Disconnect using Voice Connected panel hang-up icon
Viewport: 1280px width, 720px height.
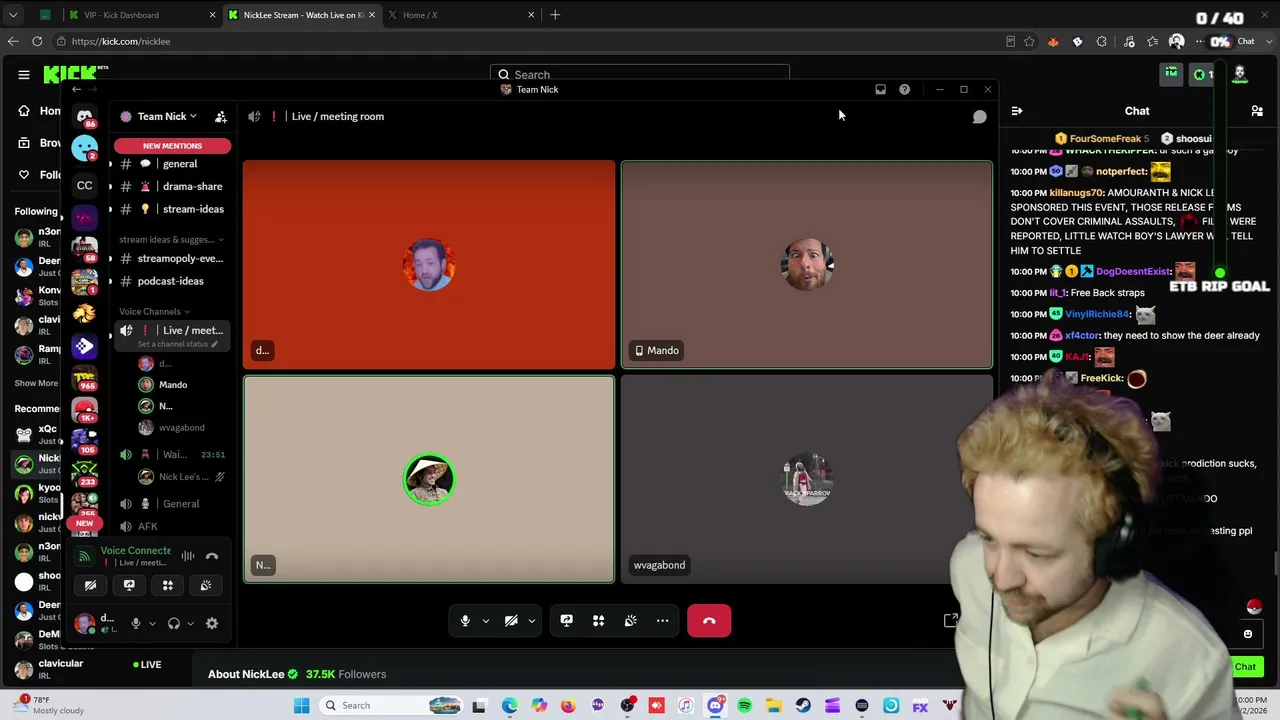tap(212, 556)
